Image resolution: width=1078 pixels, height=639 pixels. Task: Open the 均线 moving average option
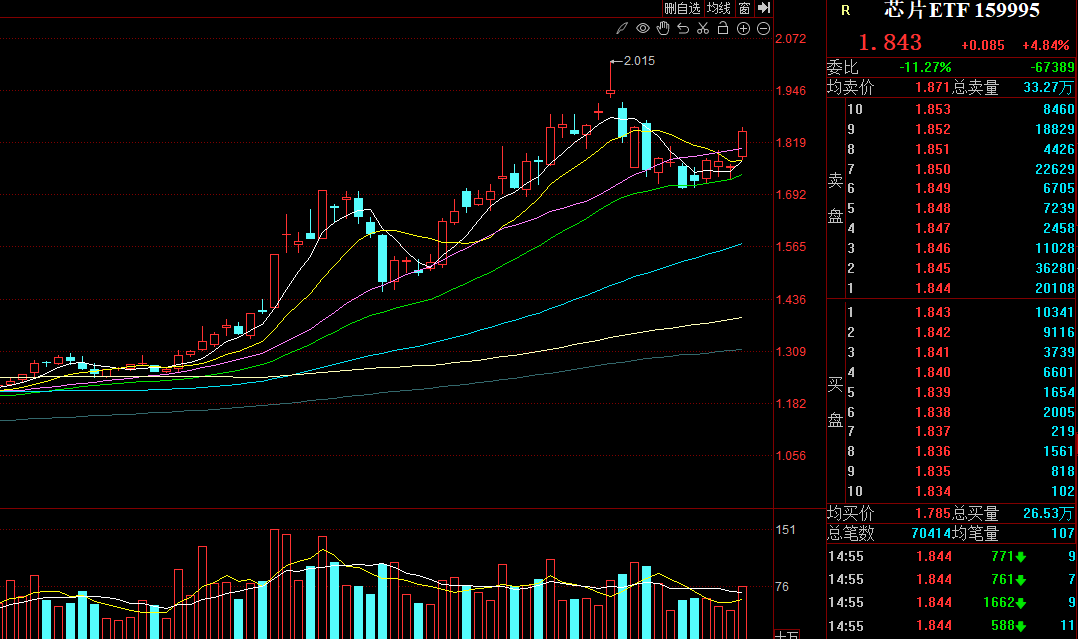(720, 8)
